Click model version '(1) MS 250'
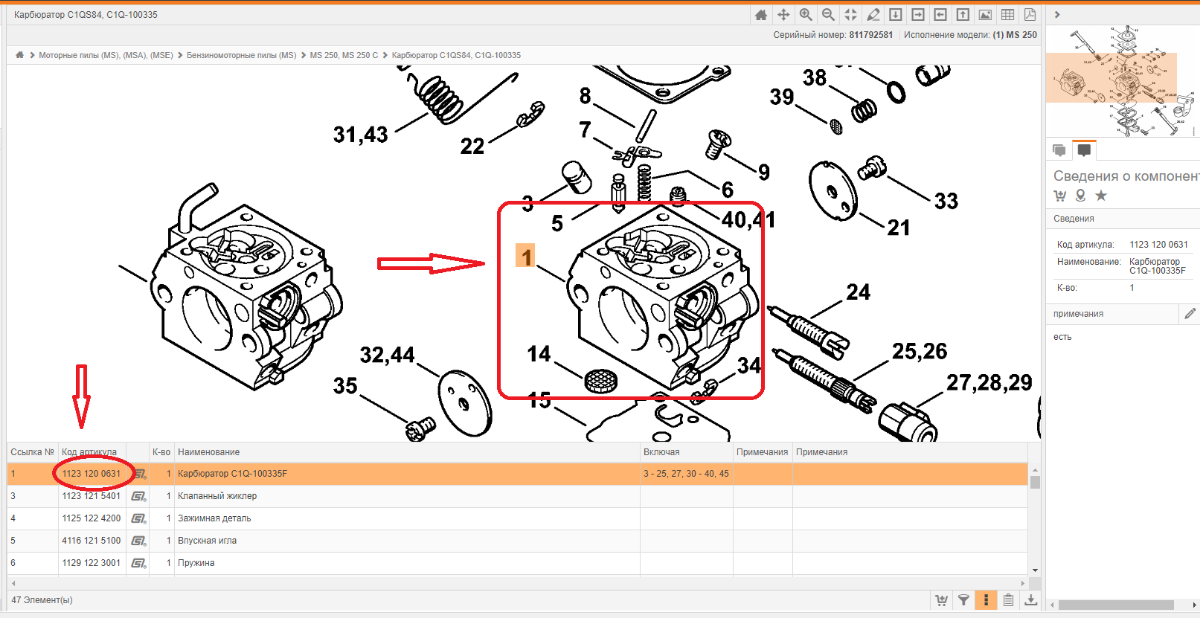Screen dimensions: 1200x618 click(x=1014, y=34)
